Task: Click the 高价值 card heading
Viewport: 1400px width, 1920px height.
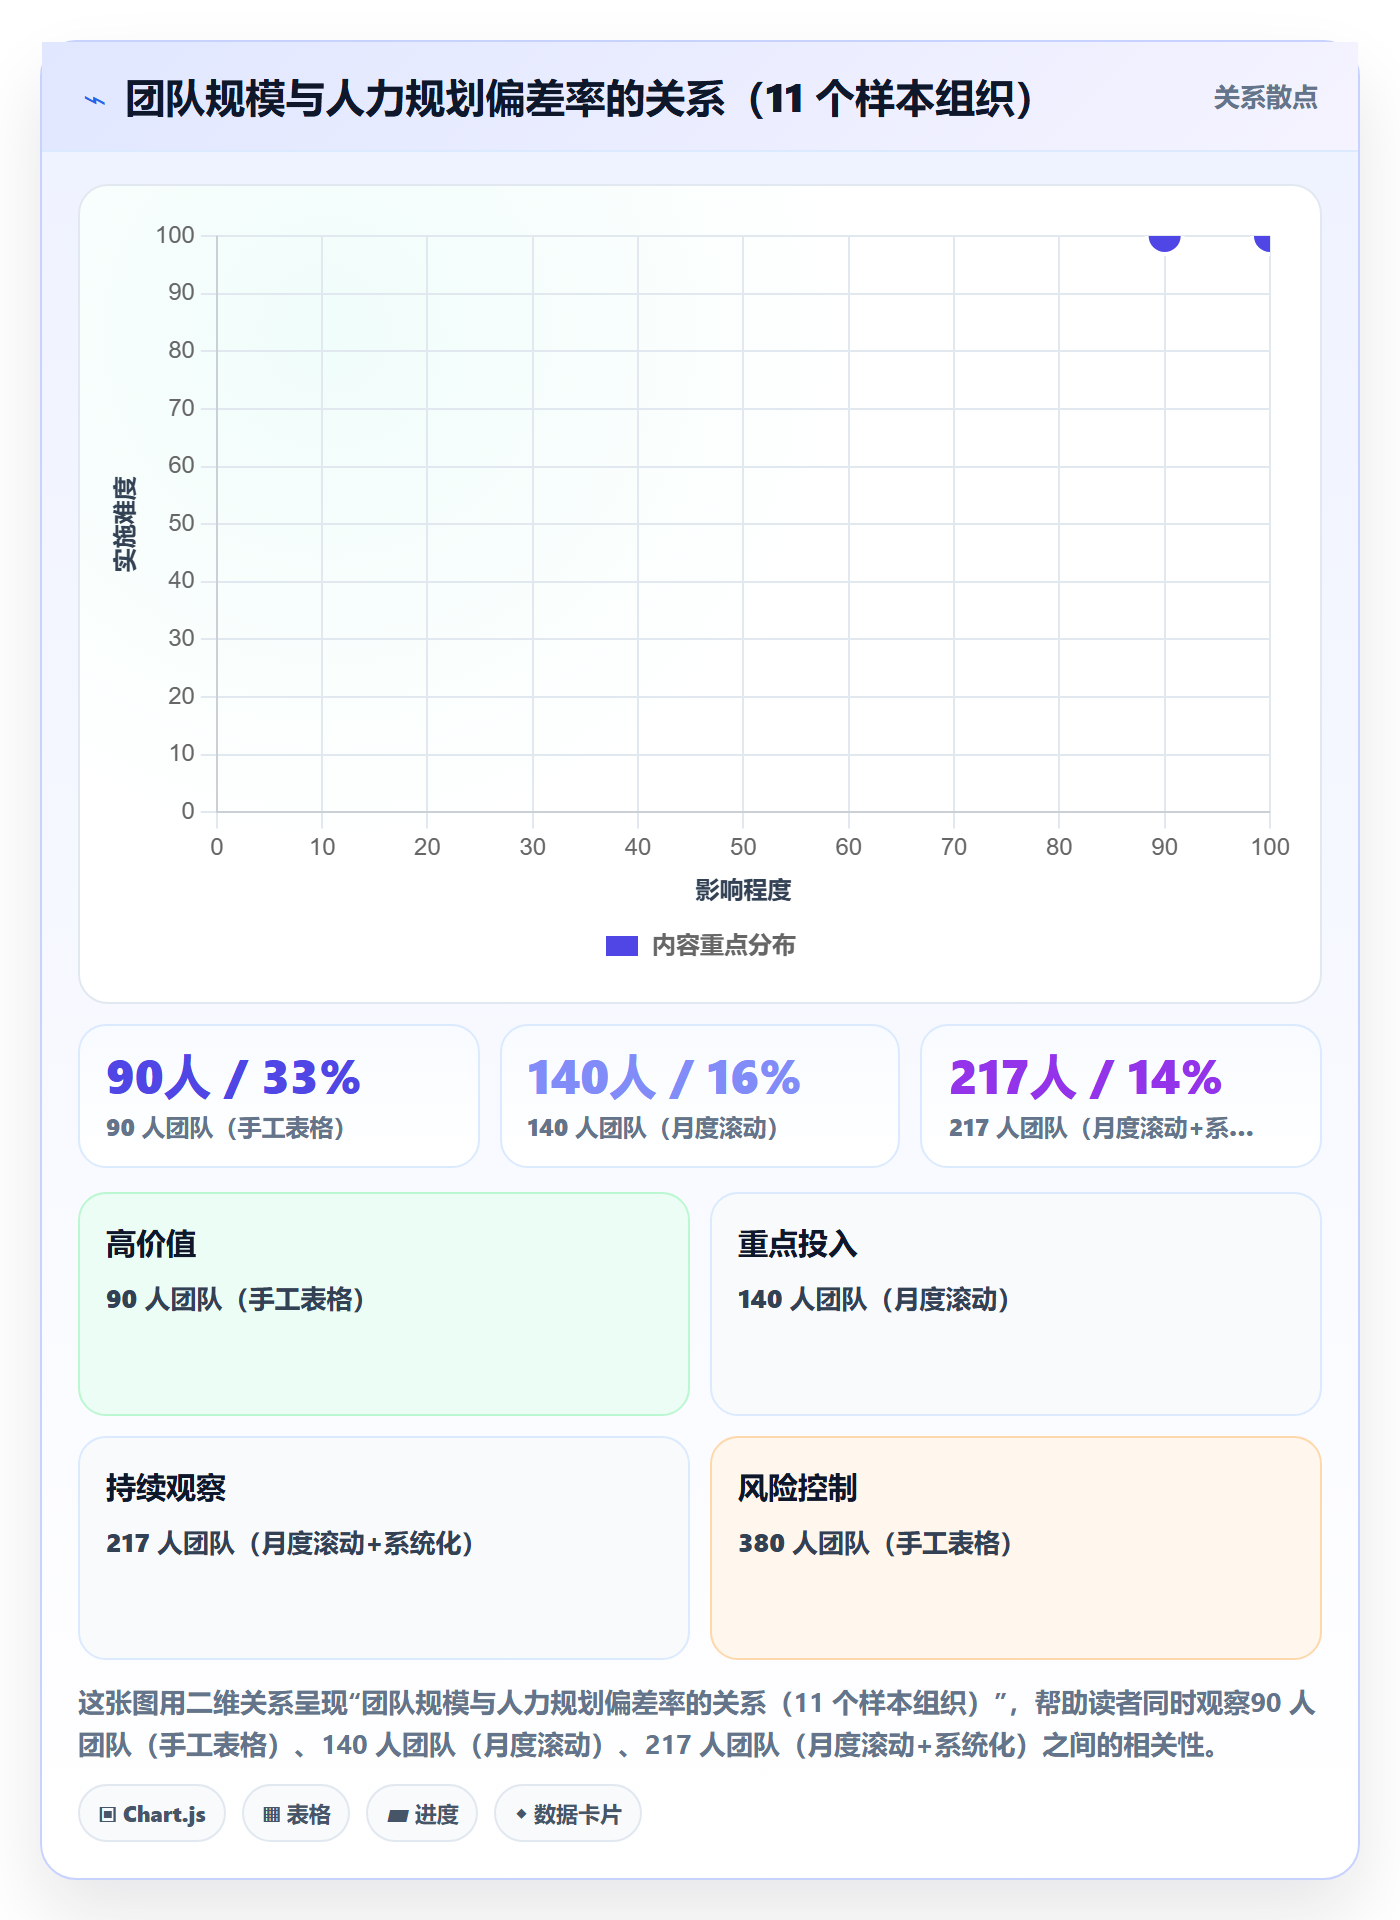Action: click(x=151, y=1244)
